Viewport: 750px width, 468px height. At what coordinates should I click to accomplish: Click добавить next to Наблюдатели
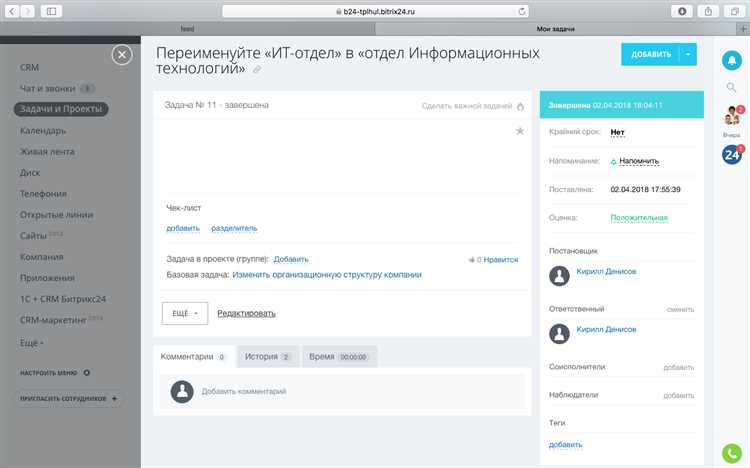pos(679,396)
